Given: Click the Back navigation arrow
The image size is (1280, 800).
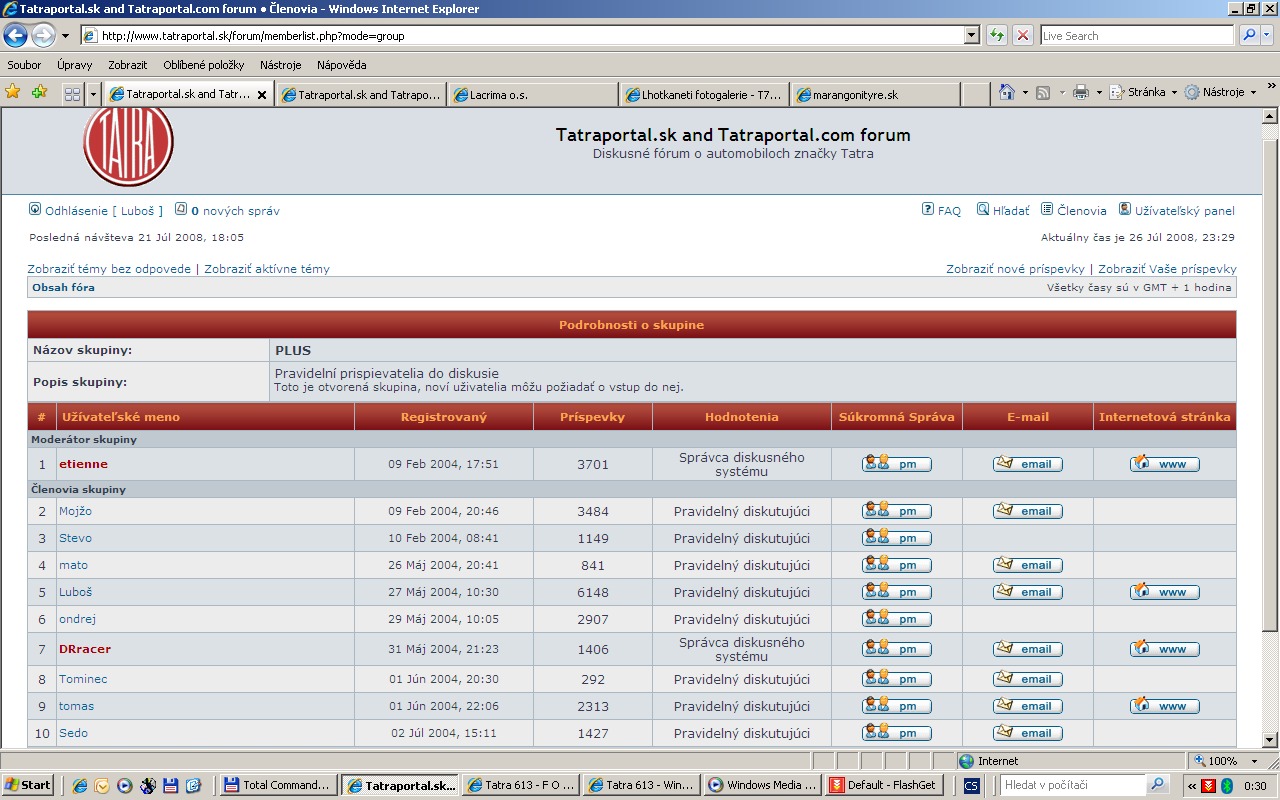Looking at the screenshot, I should pyautogui.click(x=15, y=35).
